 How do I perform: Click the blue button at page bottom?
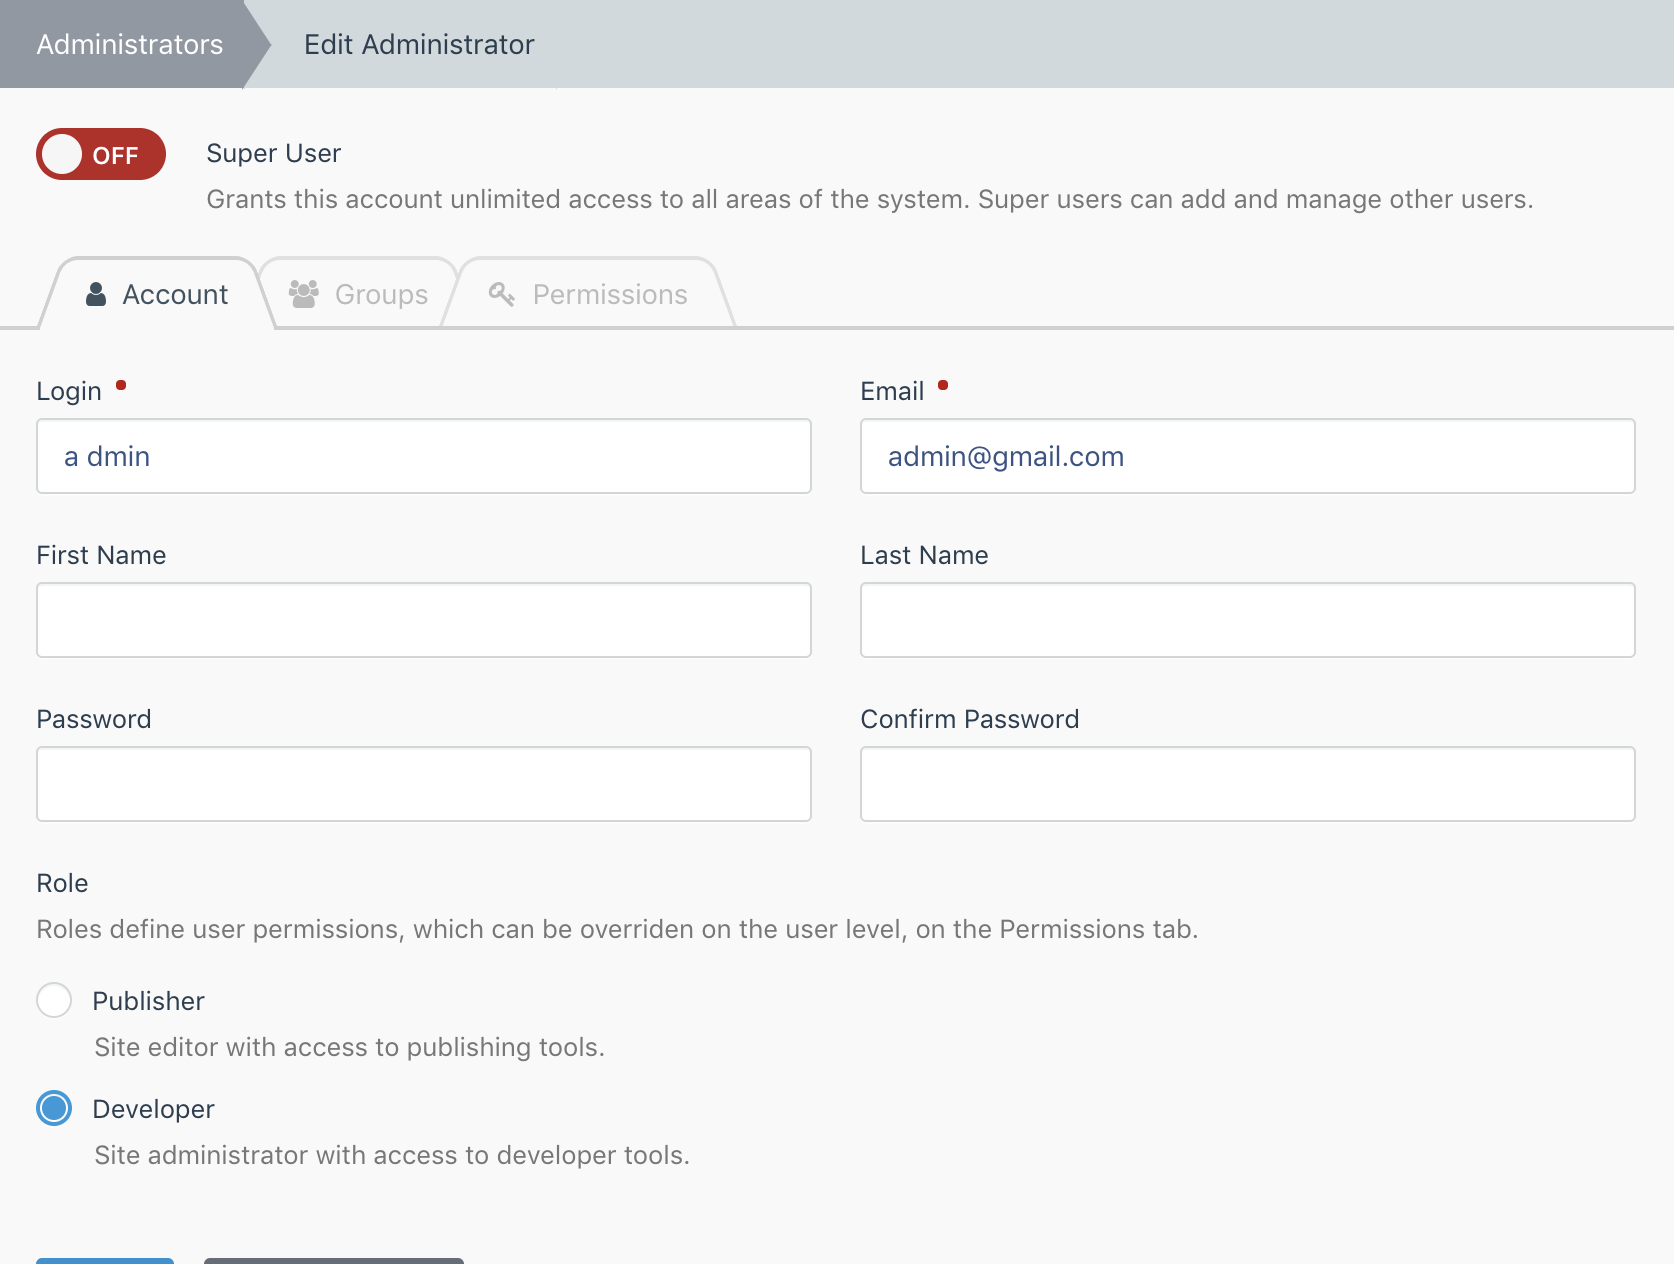click(104, 1261)
